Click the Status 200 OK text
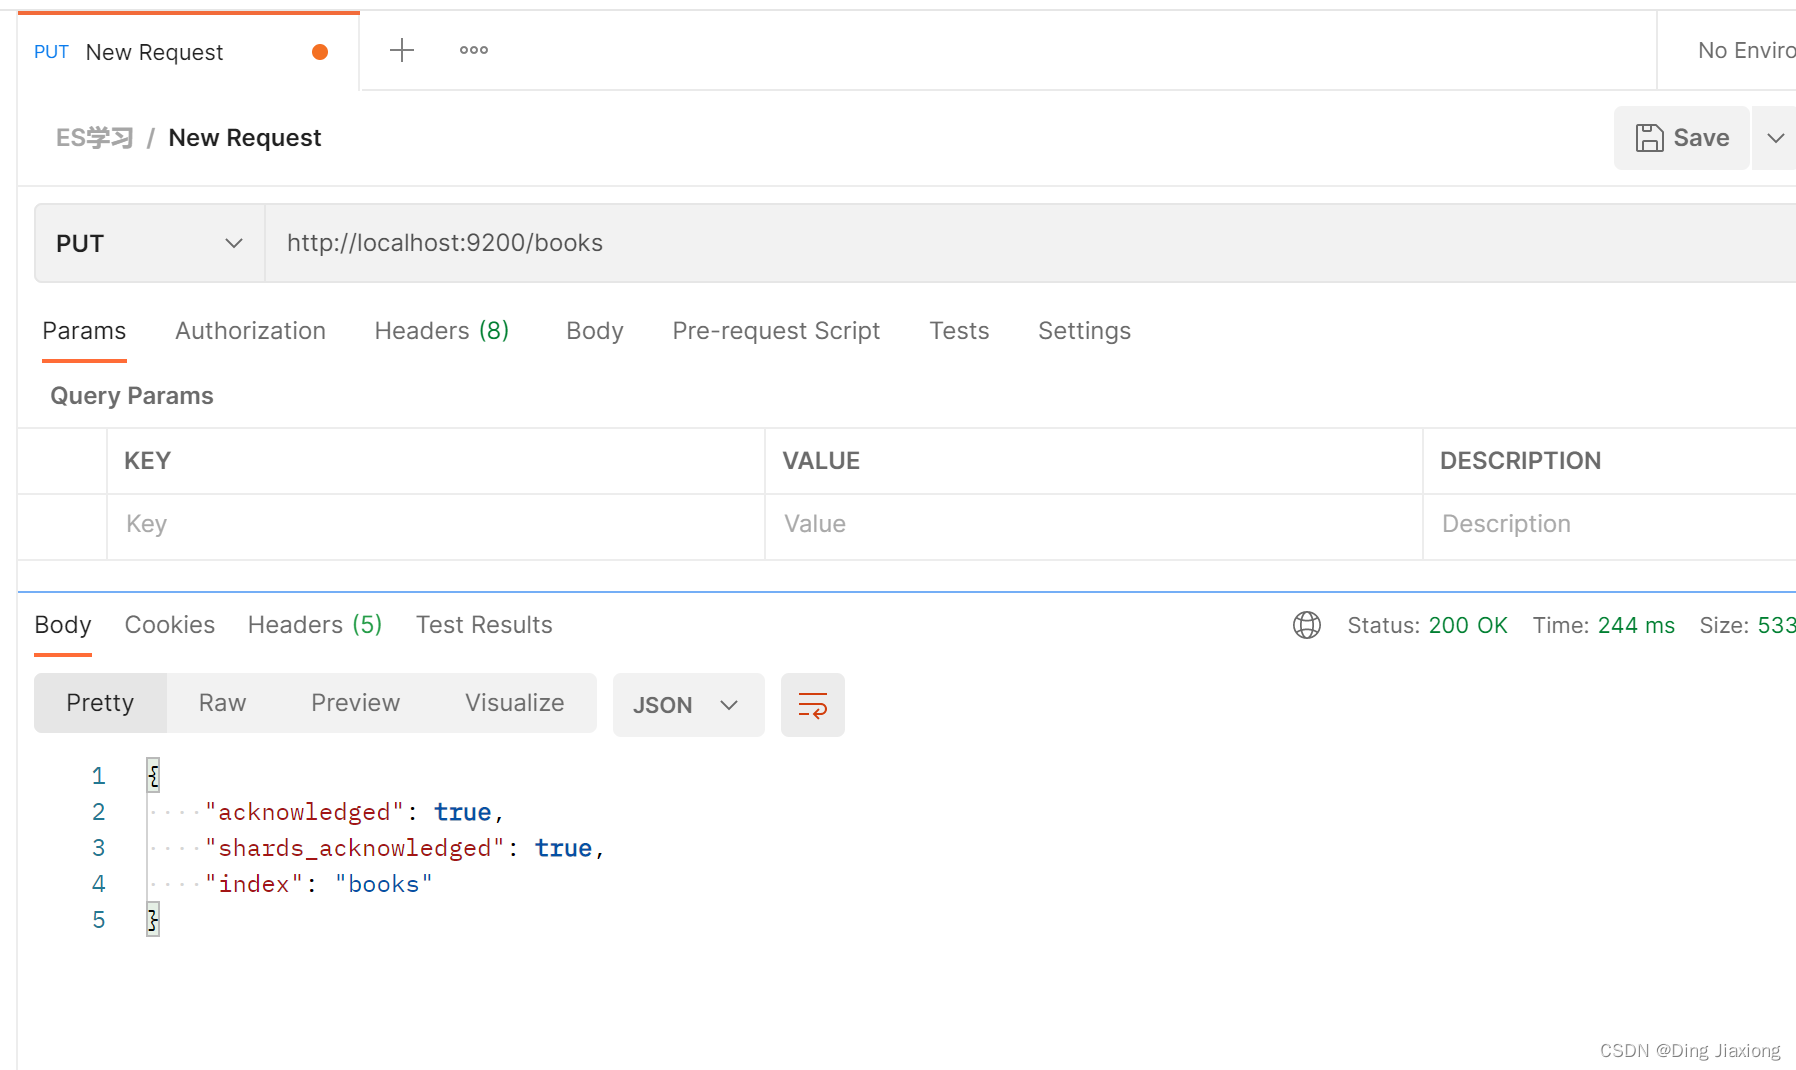The height and width of the screenshot is (1070, 1796). pyautogui.click(x=1427, y=626)
